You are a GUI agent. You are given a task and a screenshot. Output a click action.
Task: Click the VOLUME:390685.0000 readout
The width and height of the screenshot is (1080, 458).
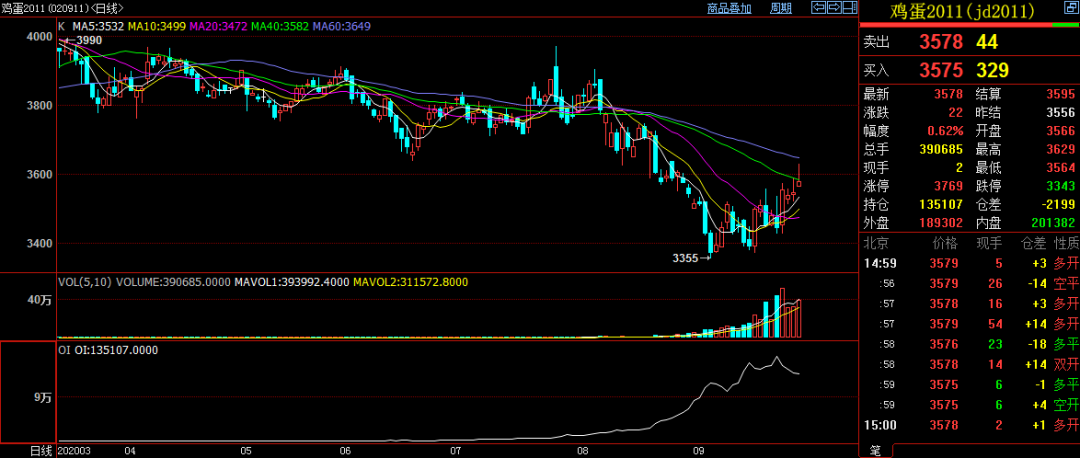(x=173, y=282)
